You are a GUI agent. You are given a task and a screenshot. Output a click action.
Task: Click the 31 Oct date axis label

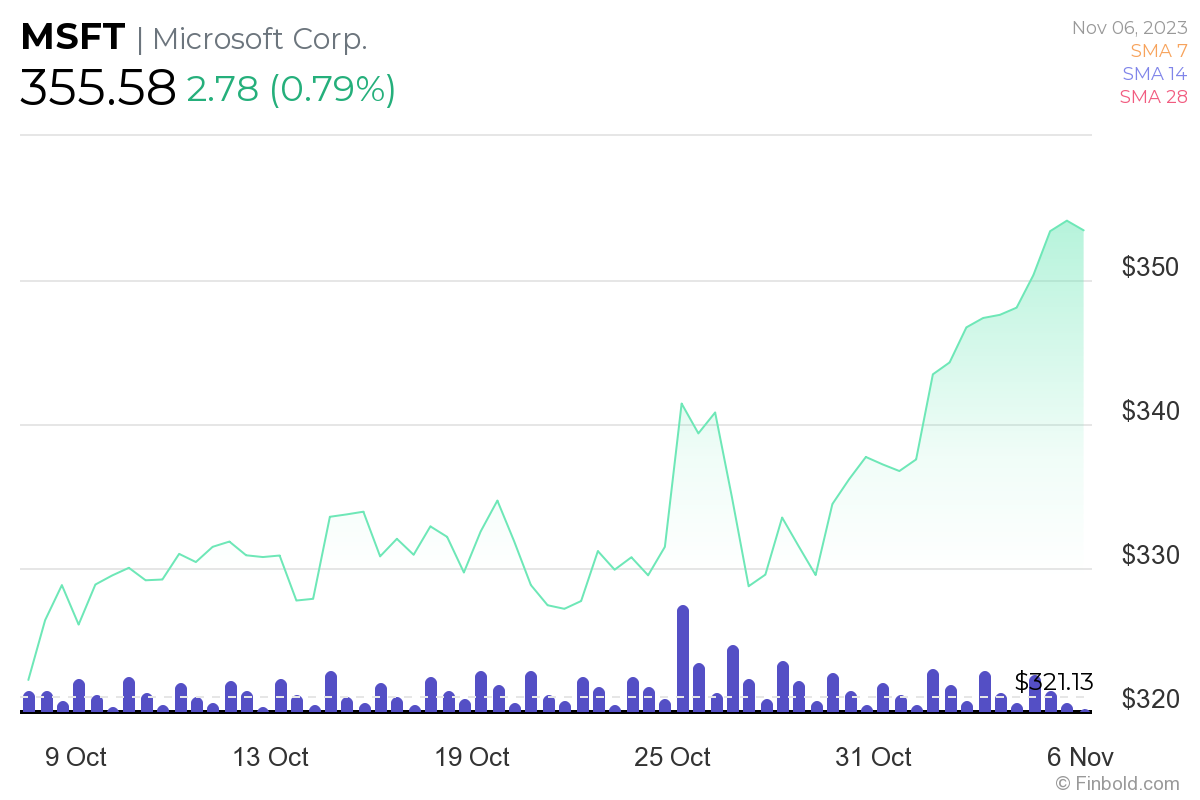click(873, 757)
